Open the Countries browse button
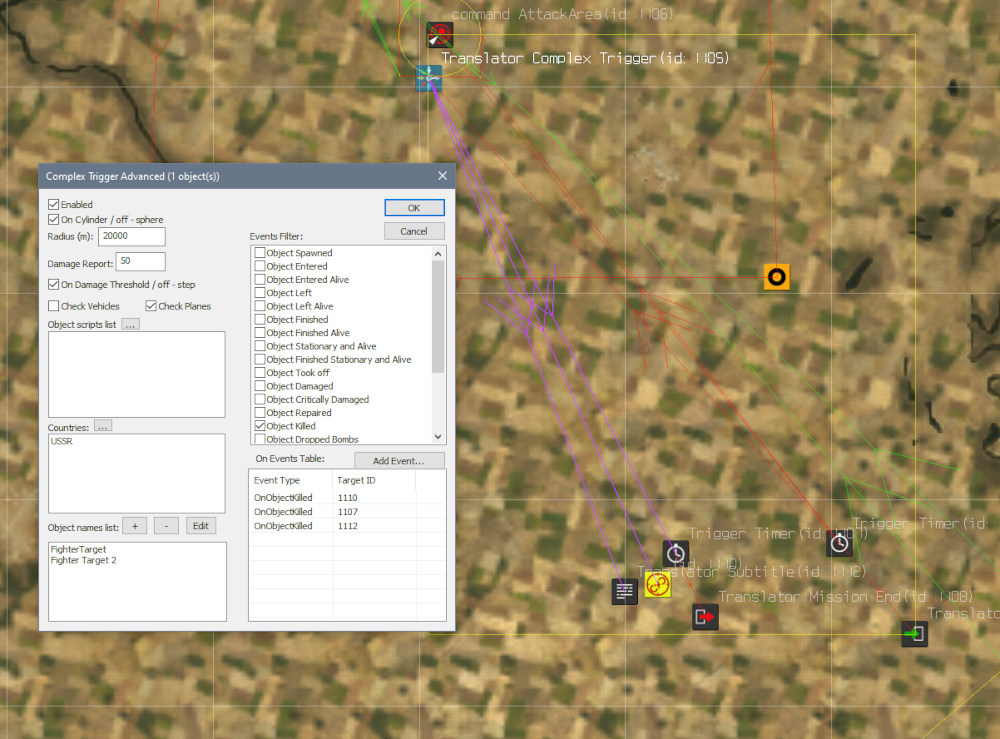The width and height of the screenshot is (1000, 739). click(x=103, y=426)
